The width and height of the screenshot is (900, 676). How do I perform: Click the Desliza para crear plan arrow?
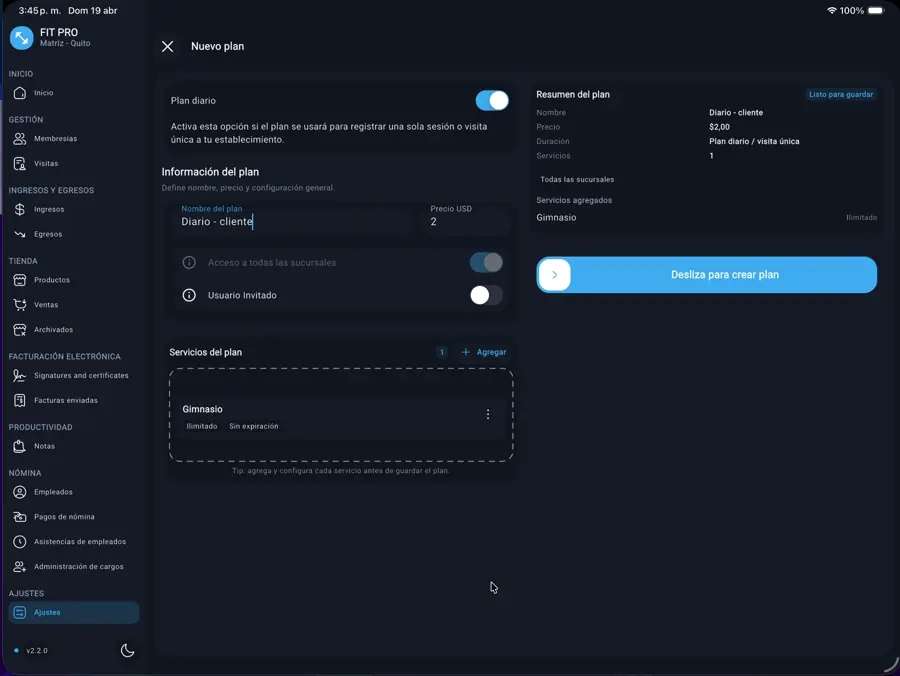[555, 275]
